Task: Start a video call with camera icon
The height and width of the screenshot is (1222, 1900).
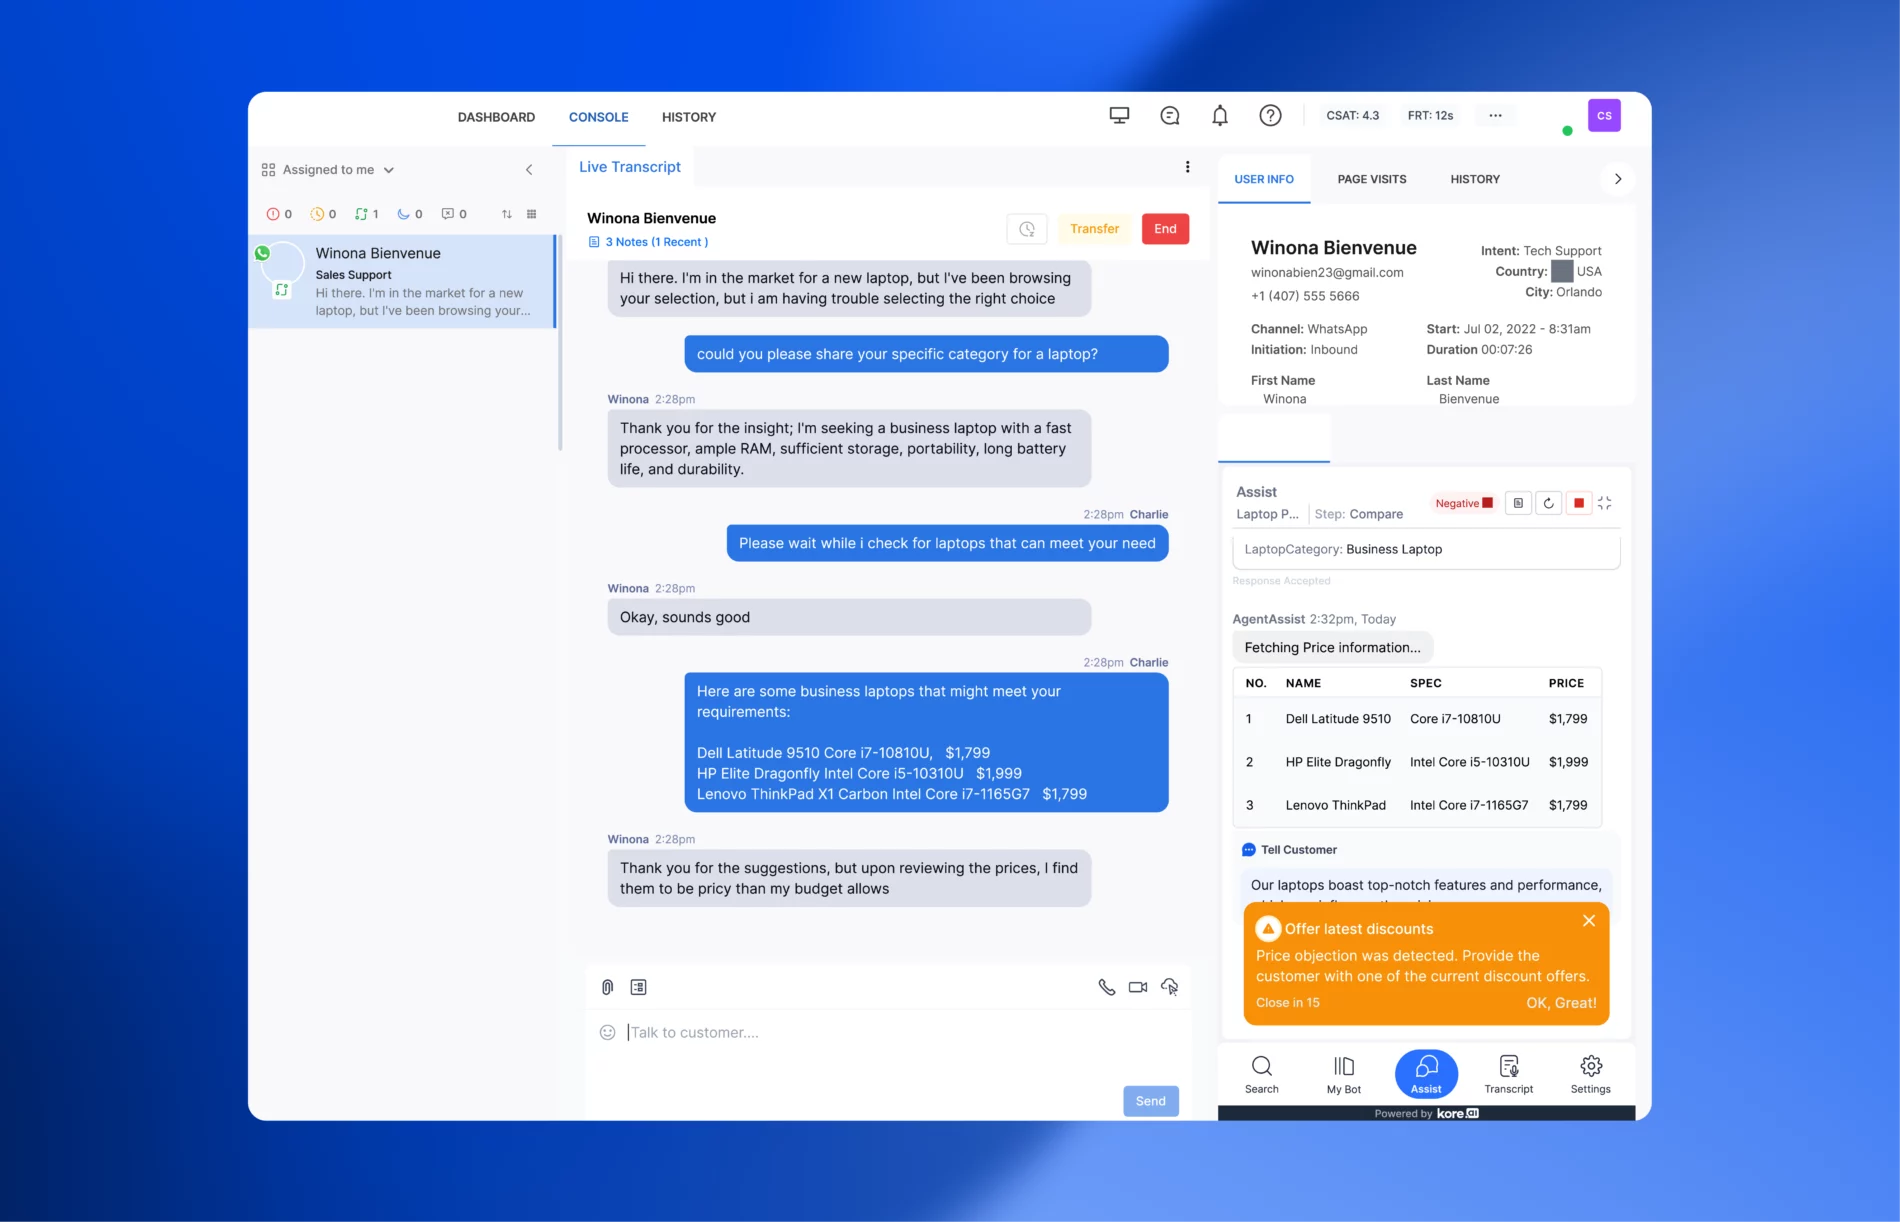Action: [1138, 987]
